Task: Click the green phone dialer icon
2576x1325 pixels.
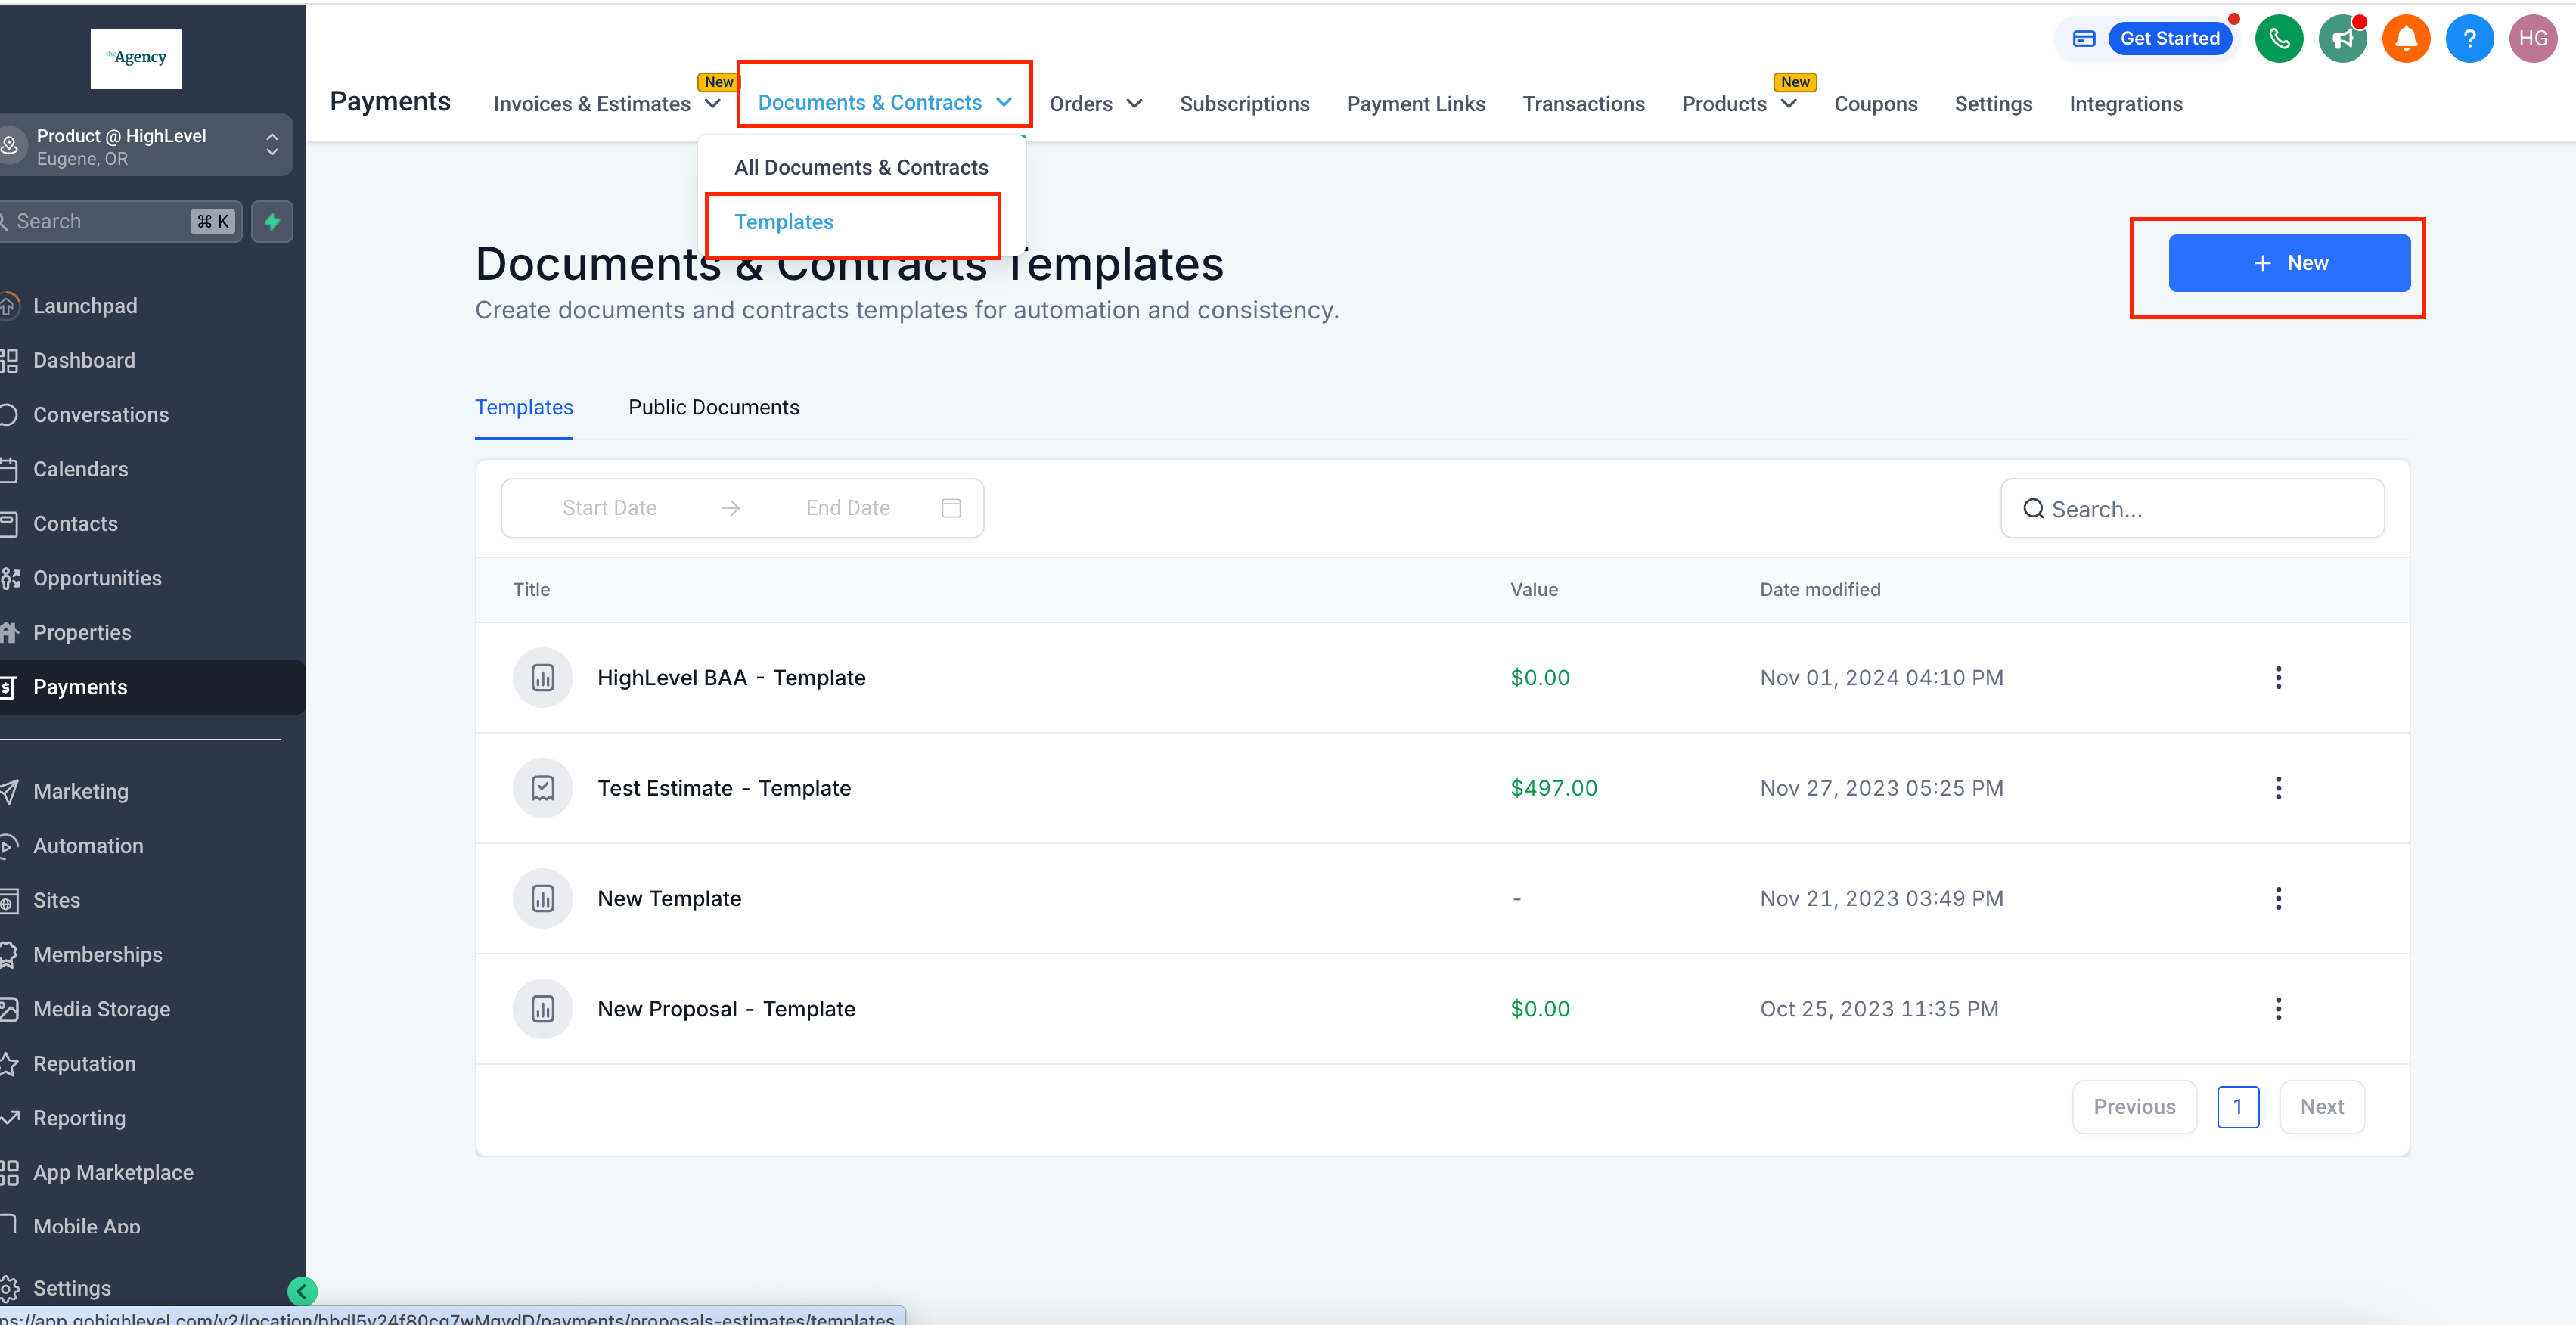Action: 2279,39
